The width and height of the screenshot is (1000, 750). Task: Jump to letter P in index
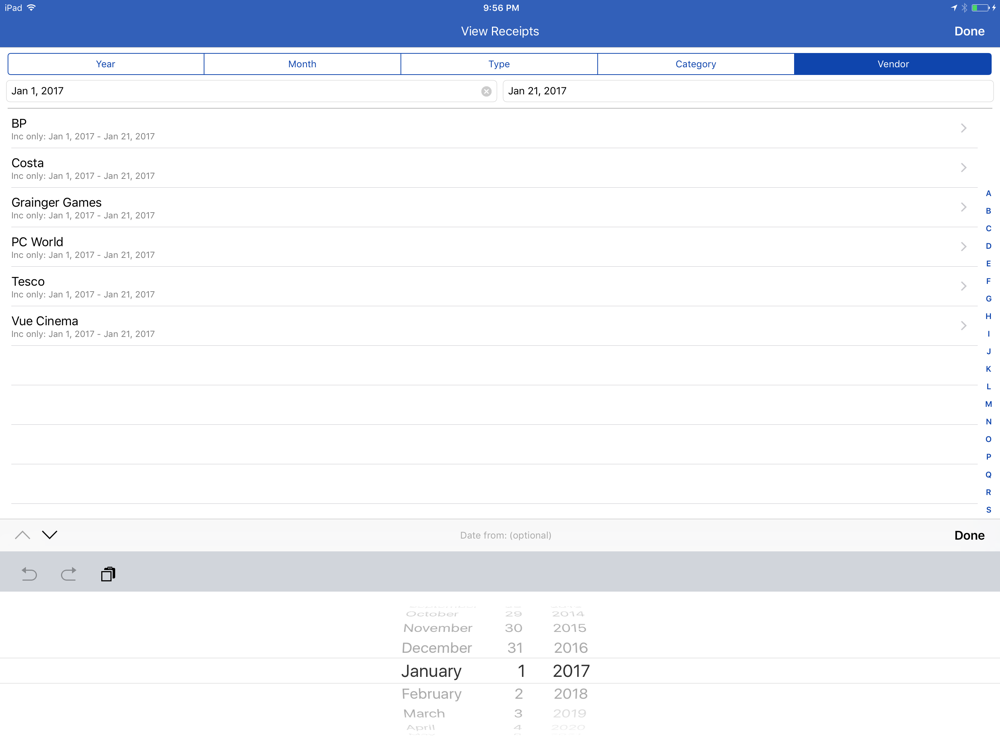(989, 457)
